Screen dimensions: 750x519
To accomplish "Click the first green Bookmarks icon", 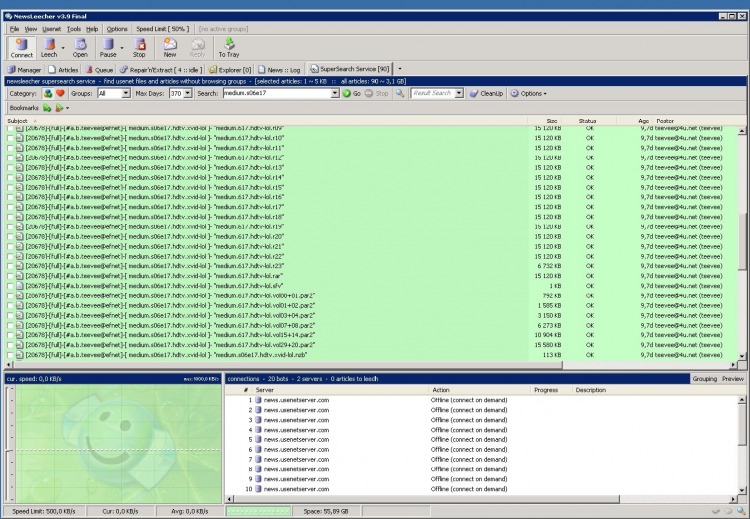I will click(x=47, y=108).
